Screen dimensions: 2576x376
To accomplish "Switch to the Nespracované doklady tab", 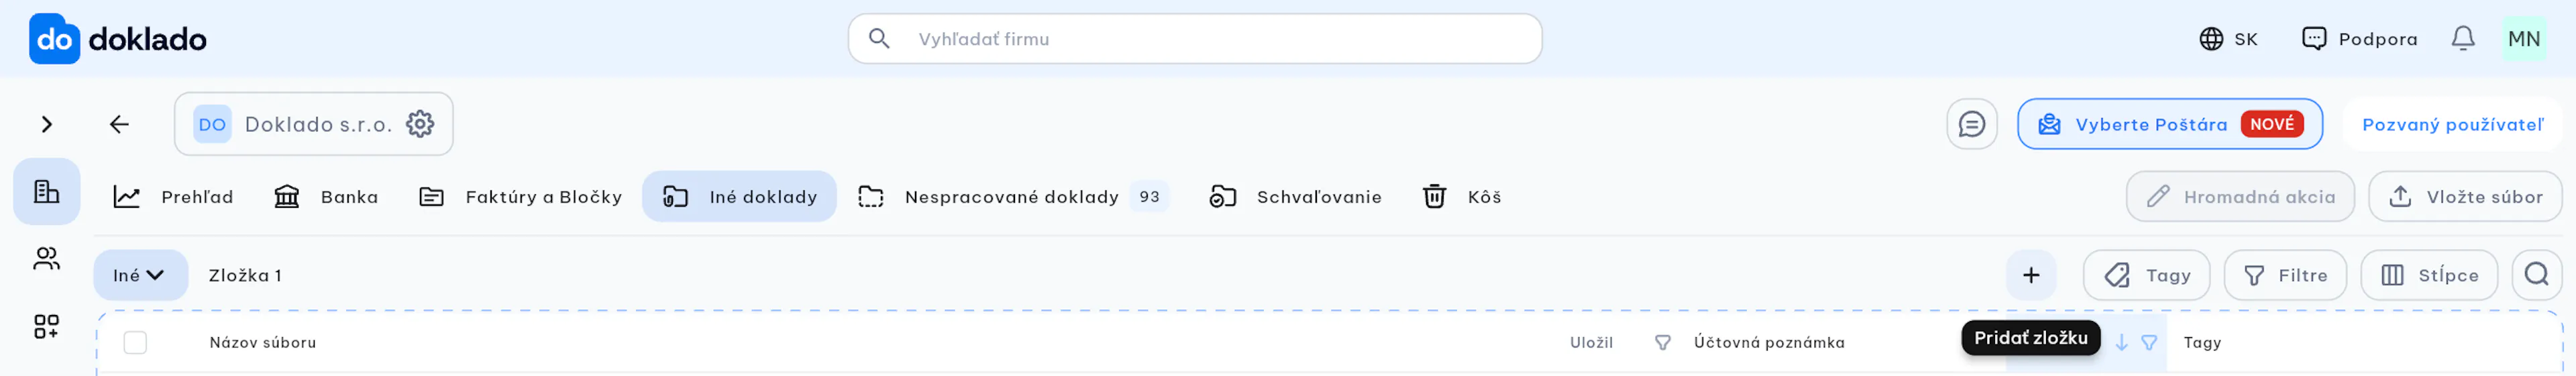I will click(1012, 197).
